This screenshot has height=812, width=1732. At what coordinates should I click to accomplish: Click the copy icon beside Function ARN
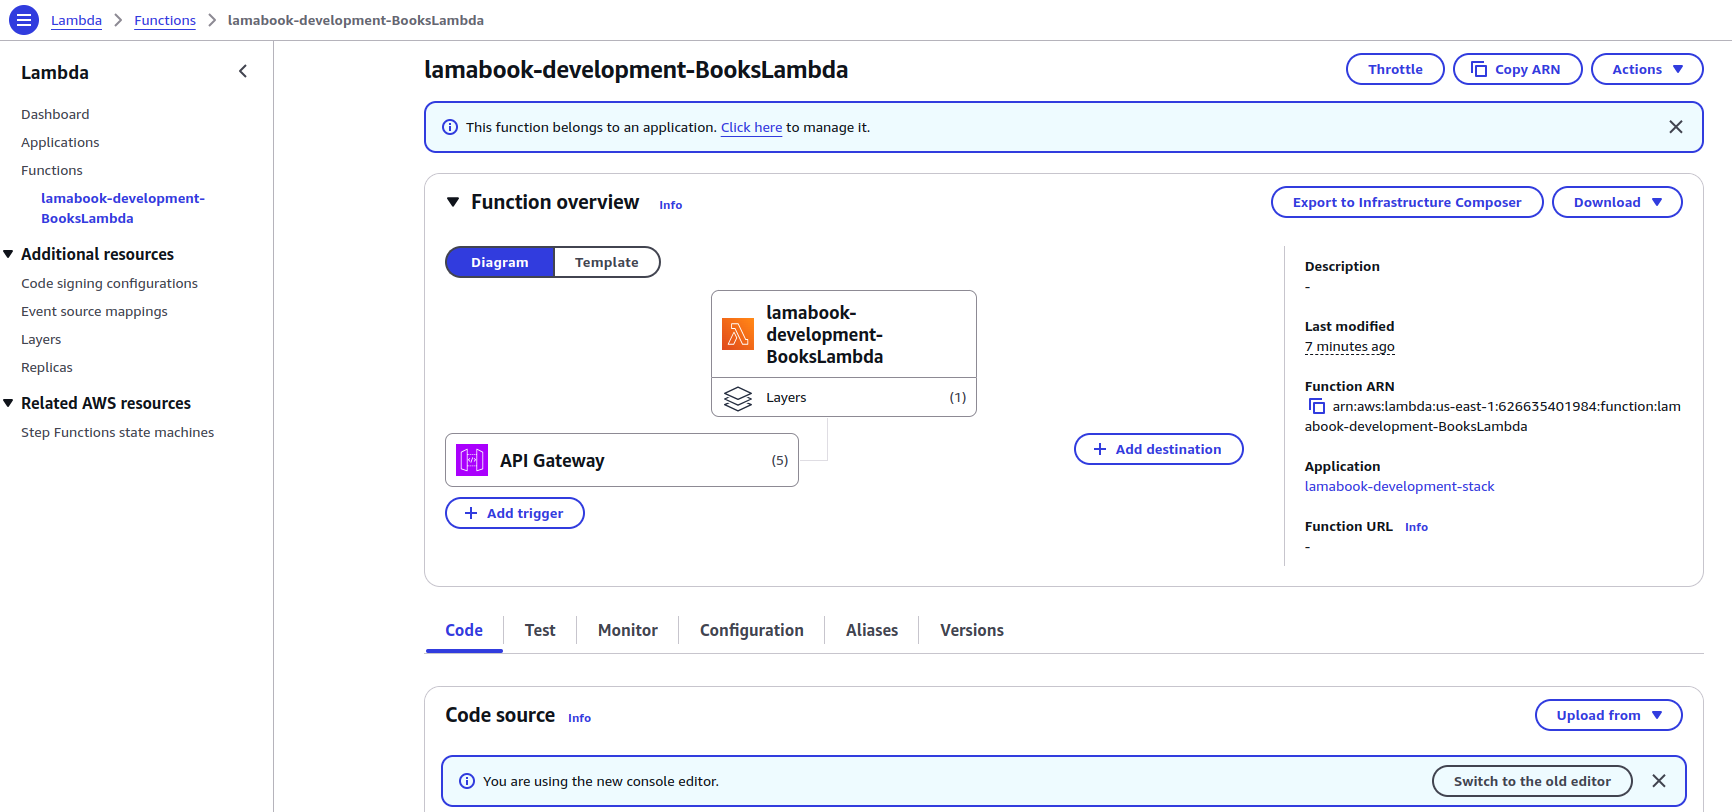click(1317, 406)
